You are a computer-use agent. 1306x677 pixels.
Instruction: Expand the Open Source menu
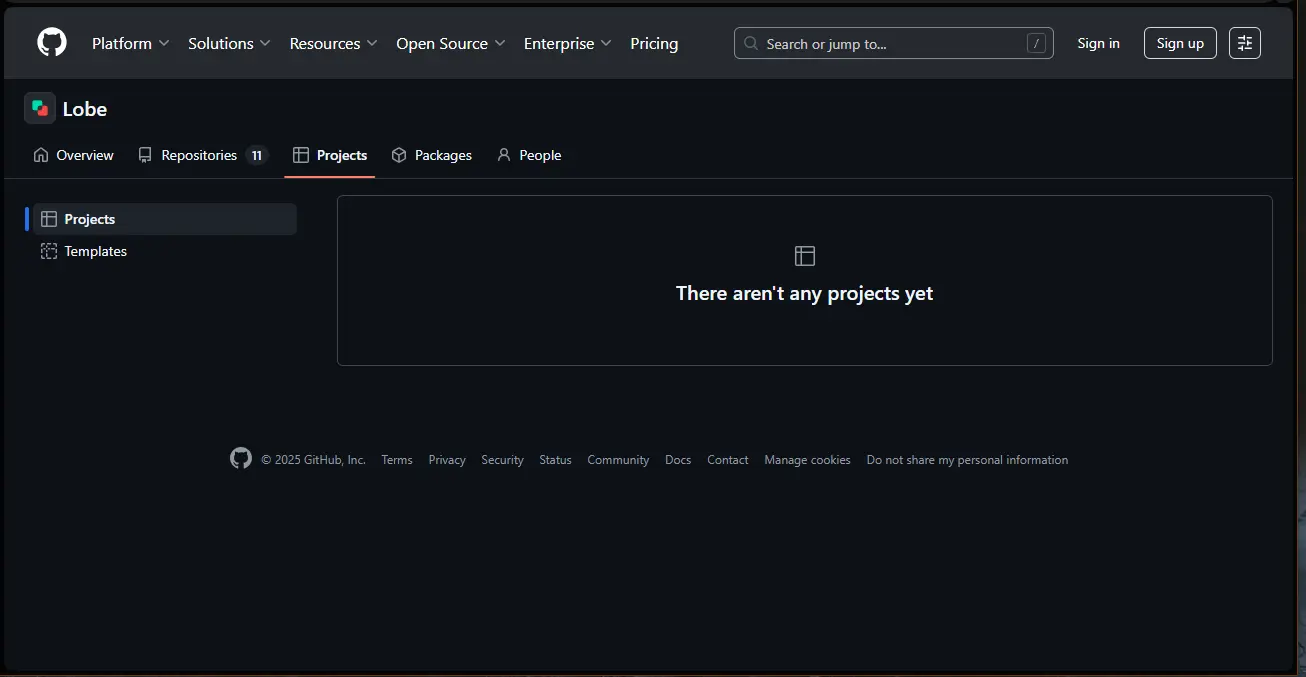(451, 43)
